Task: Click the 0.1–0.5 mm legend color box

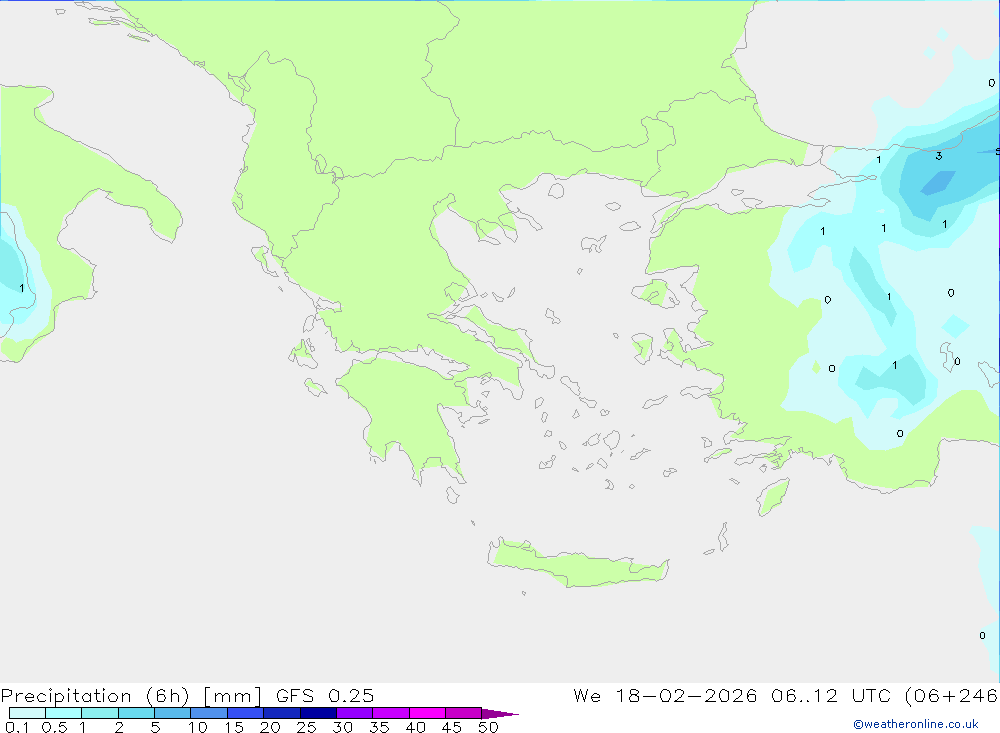Action: click(x=27, y=713)
